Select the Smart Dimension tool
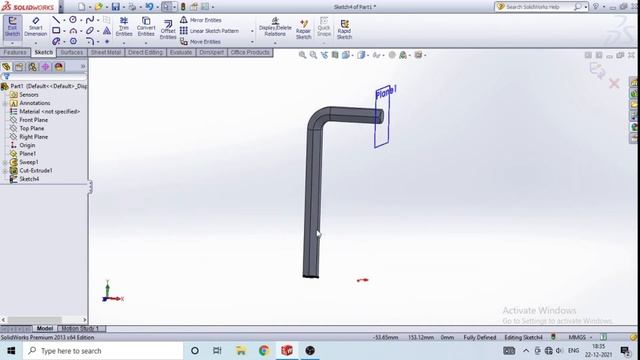640x360 pixels. (x=36, y=27)
